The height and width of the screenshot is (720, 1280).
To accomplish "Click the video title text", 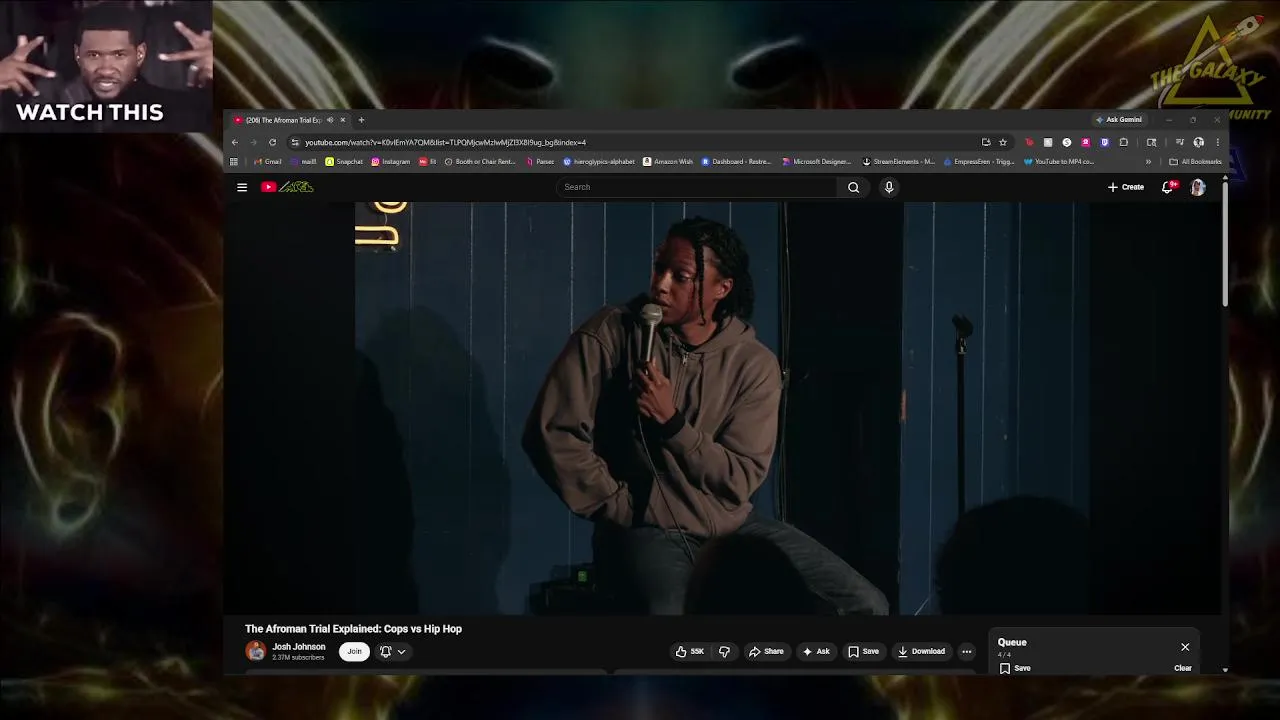I will (353, 629).
